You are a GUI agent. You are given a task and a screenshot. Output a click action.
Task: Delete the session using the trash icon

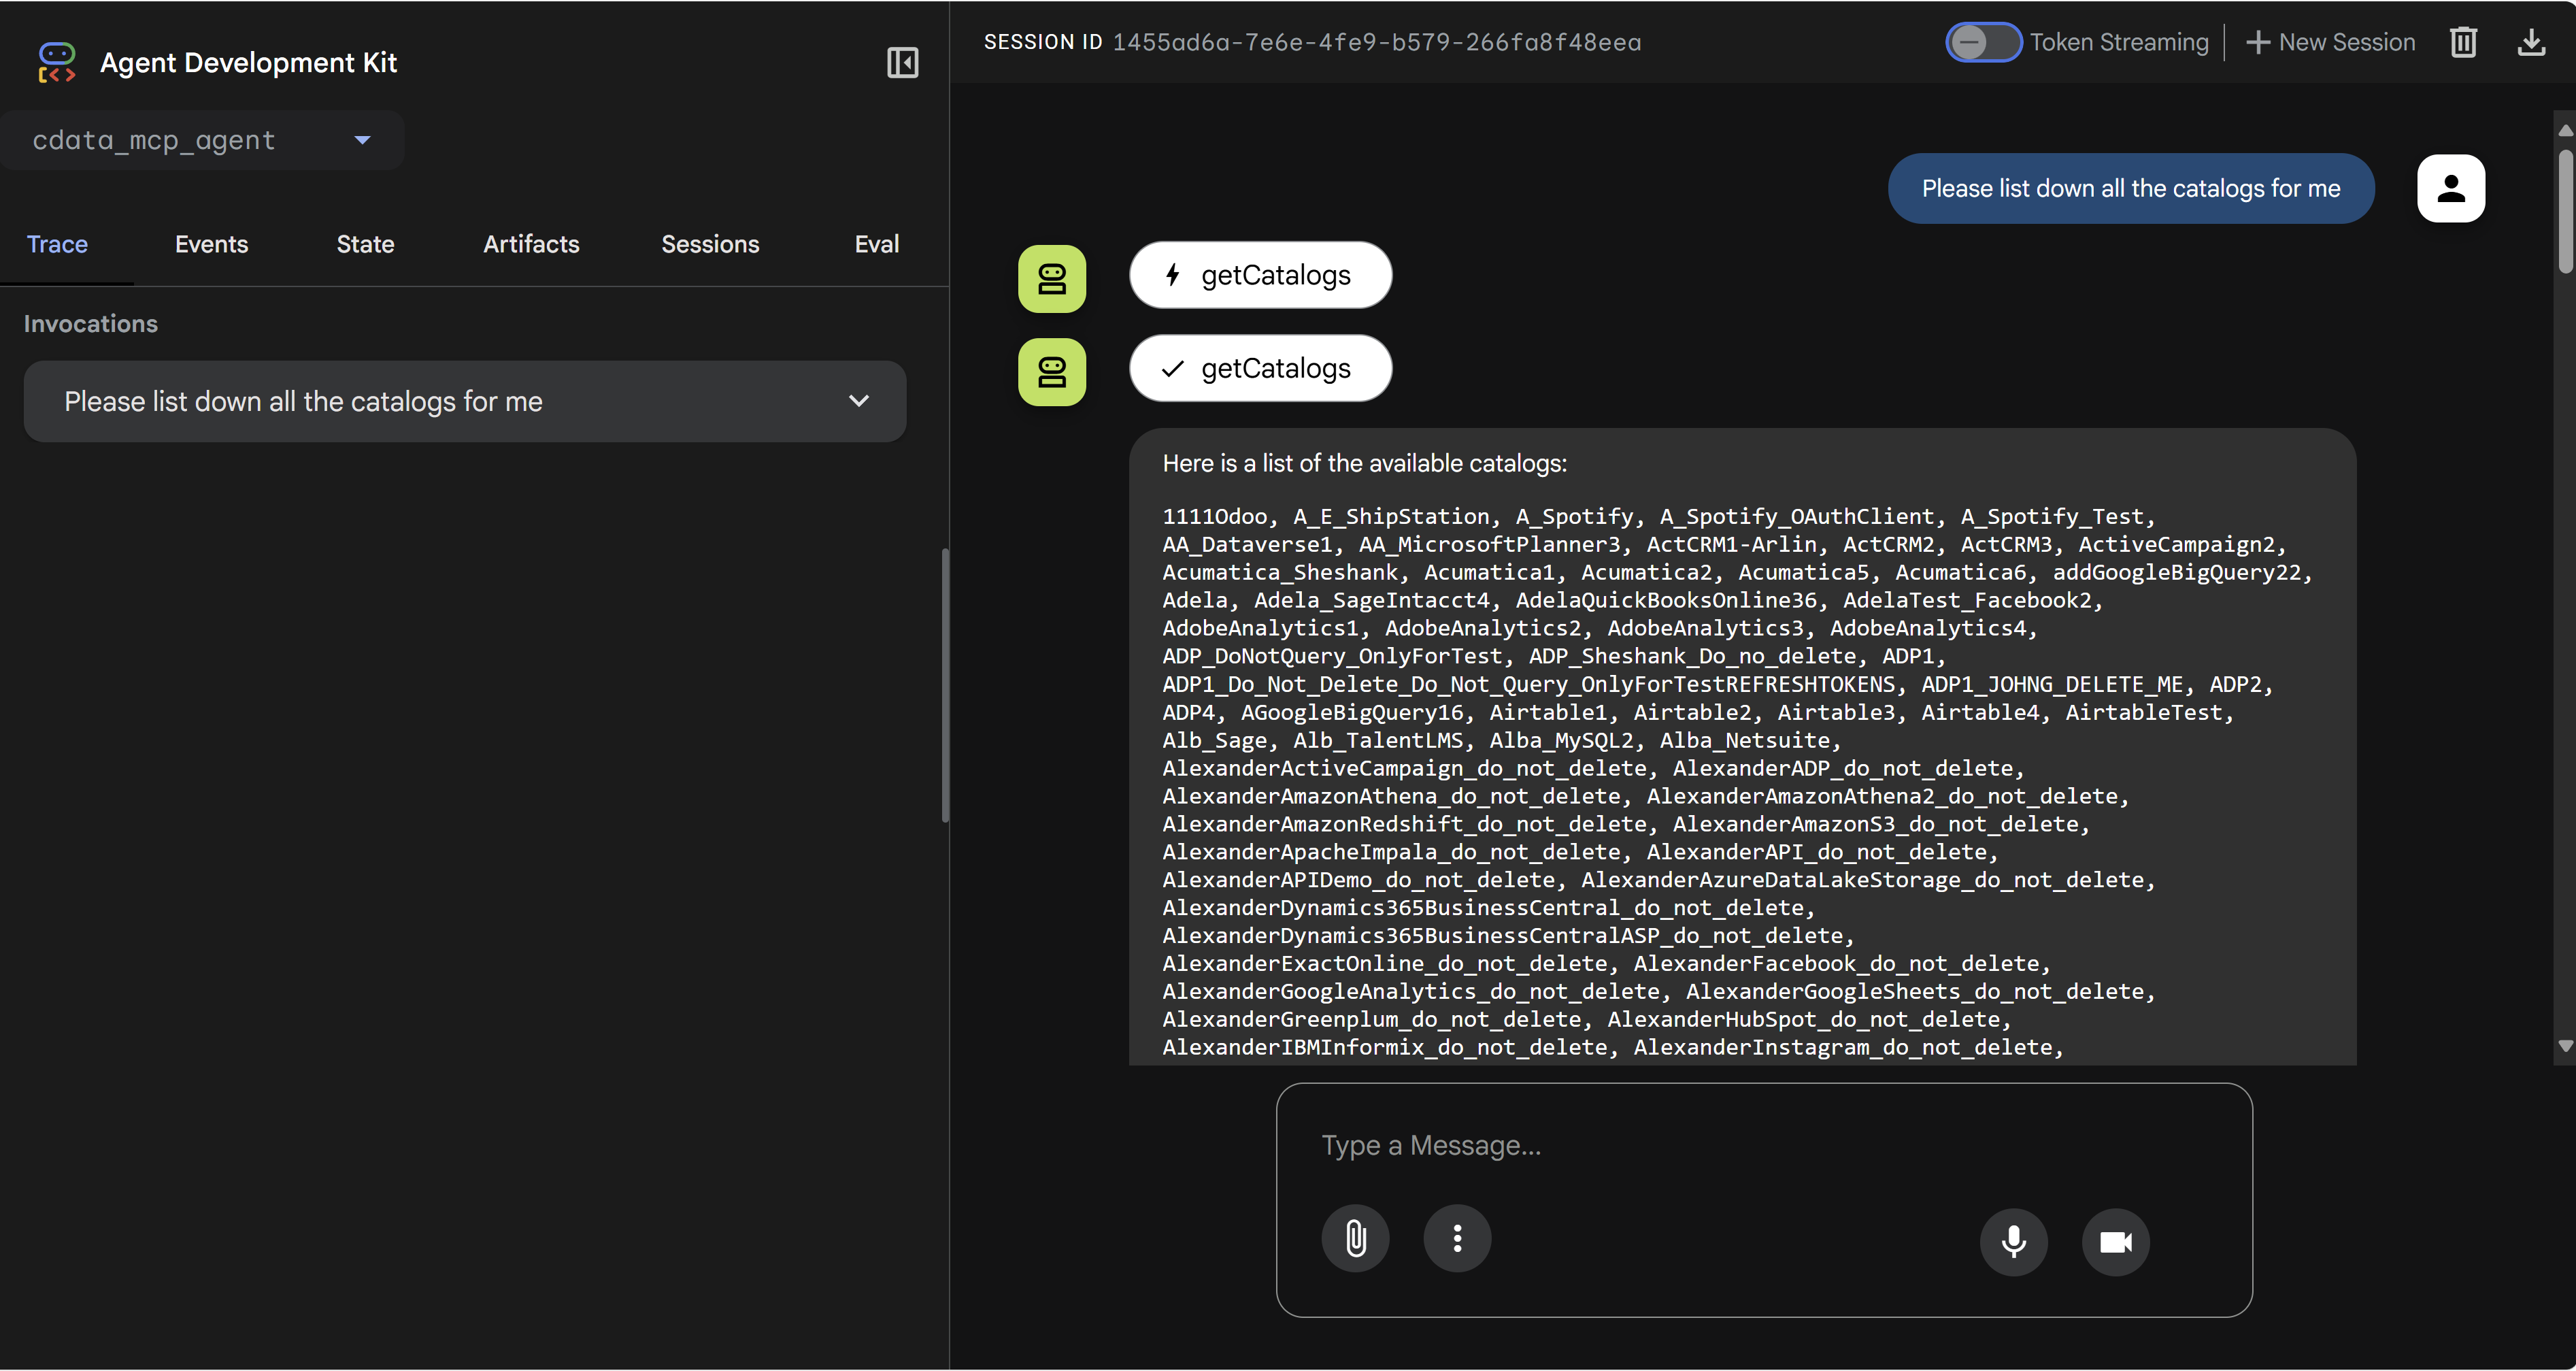click(x=2464, y=42)
